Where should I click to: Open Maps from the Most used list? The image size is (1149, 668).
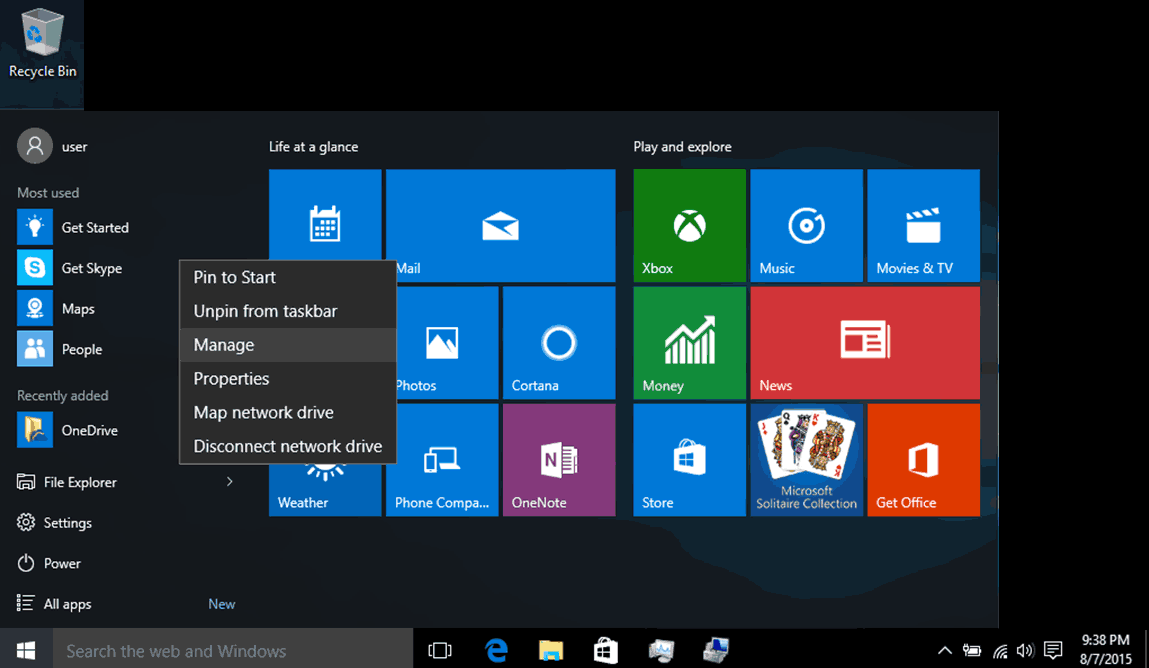pos(56,308)
